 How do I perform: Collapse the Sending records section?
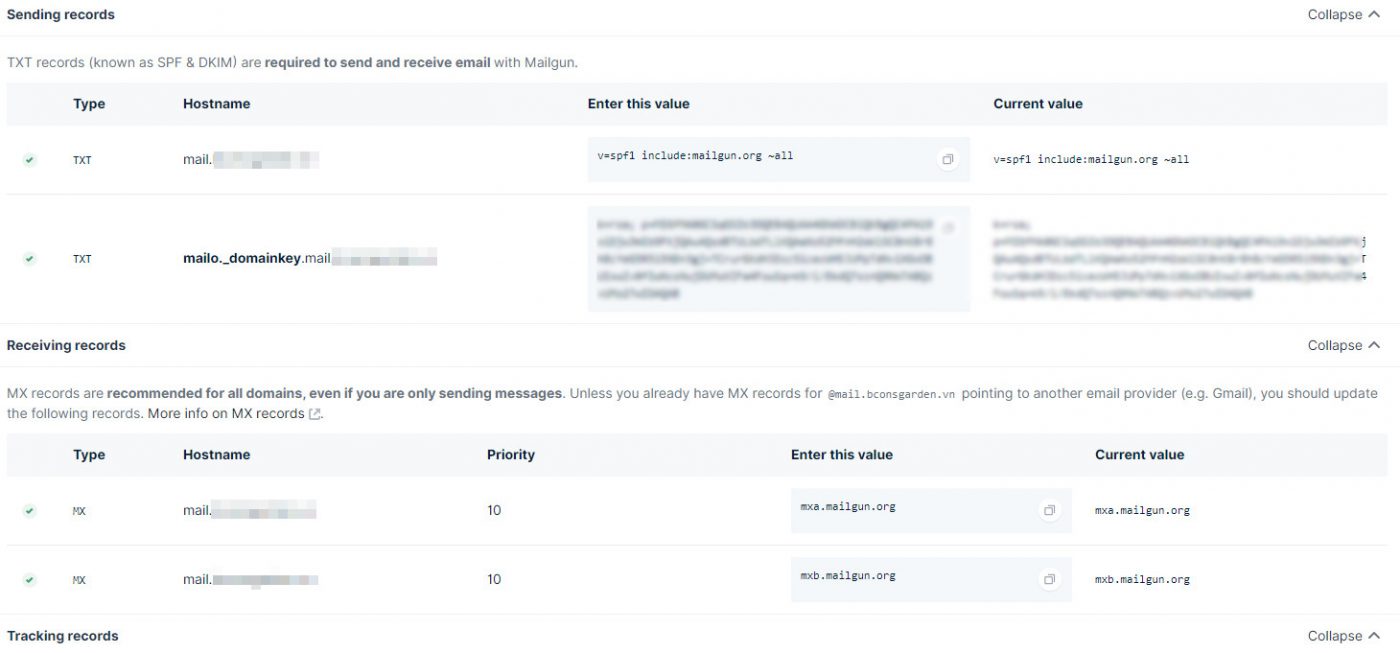click(x=1343, y=15)
